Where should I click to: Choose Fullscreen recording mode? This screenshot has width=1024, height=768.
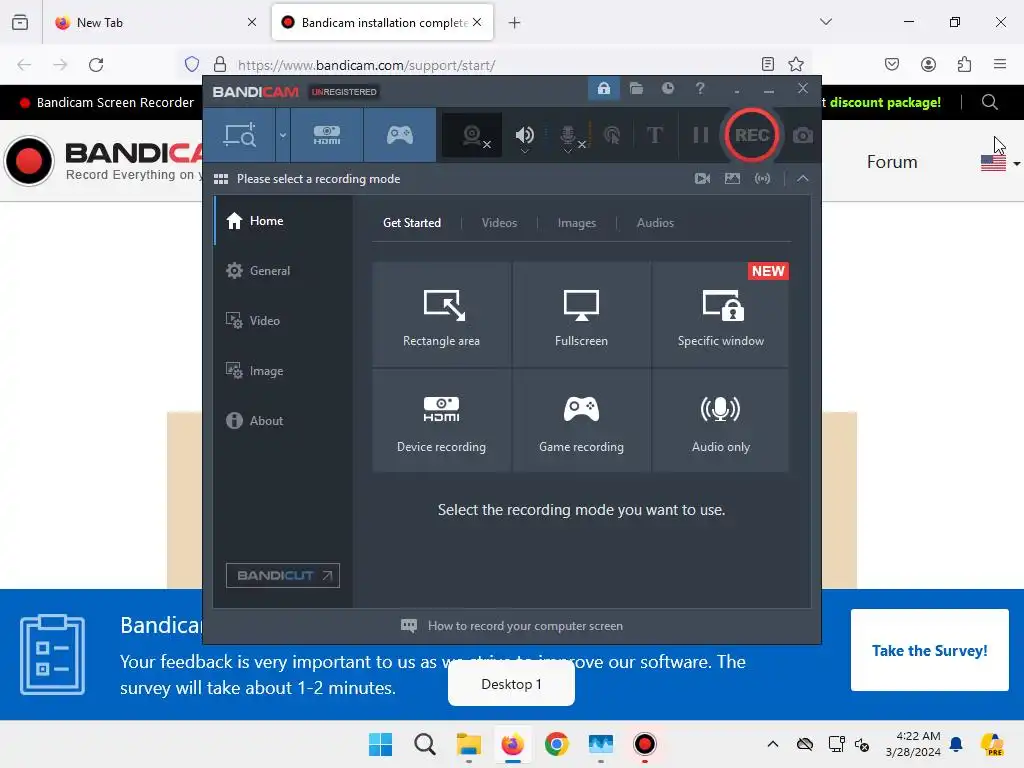pyautogui.click(x=581, y=314)
